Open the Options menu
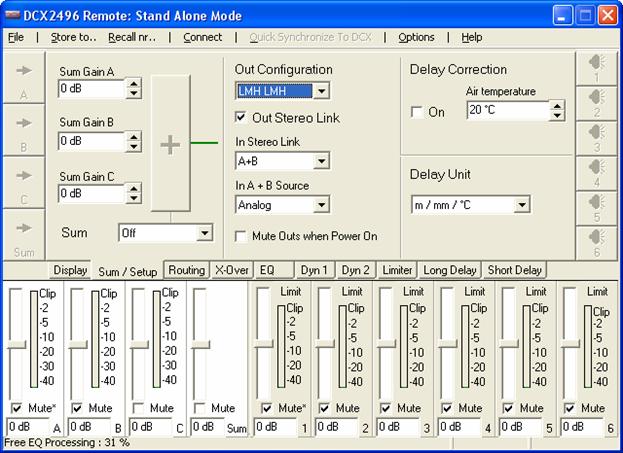The height and width of the screenshot is (453, 623). pos(416,37)
